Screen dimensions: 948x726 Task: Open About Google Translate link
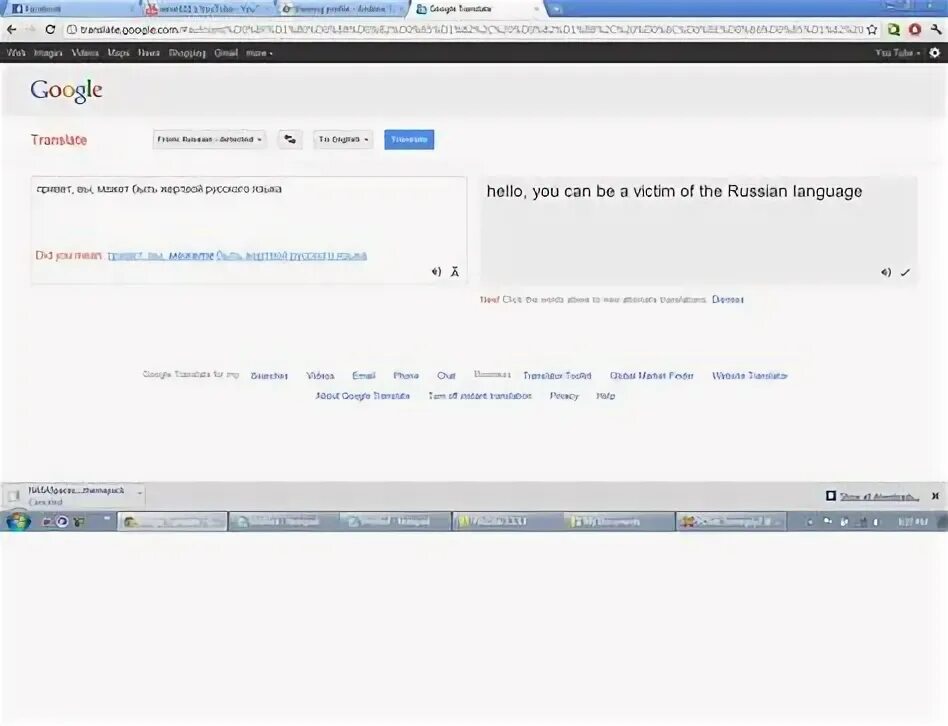363,396
